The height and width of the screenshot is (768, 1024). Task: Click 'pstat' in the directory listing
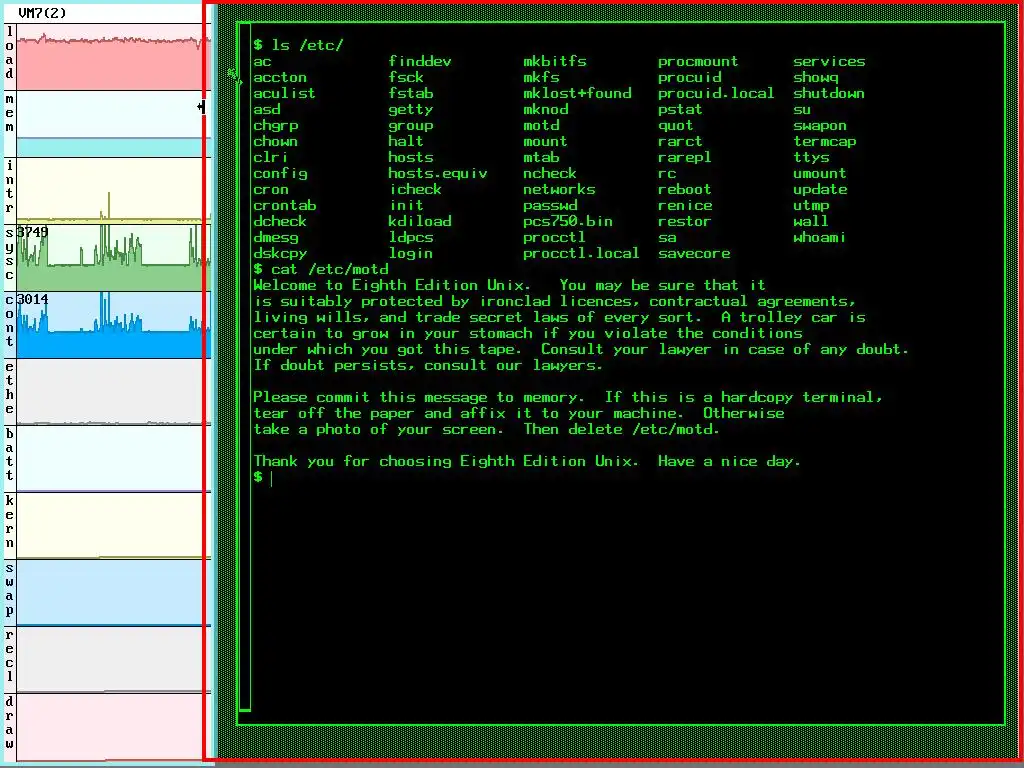click(680, 109)
